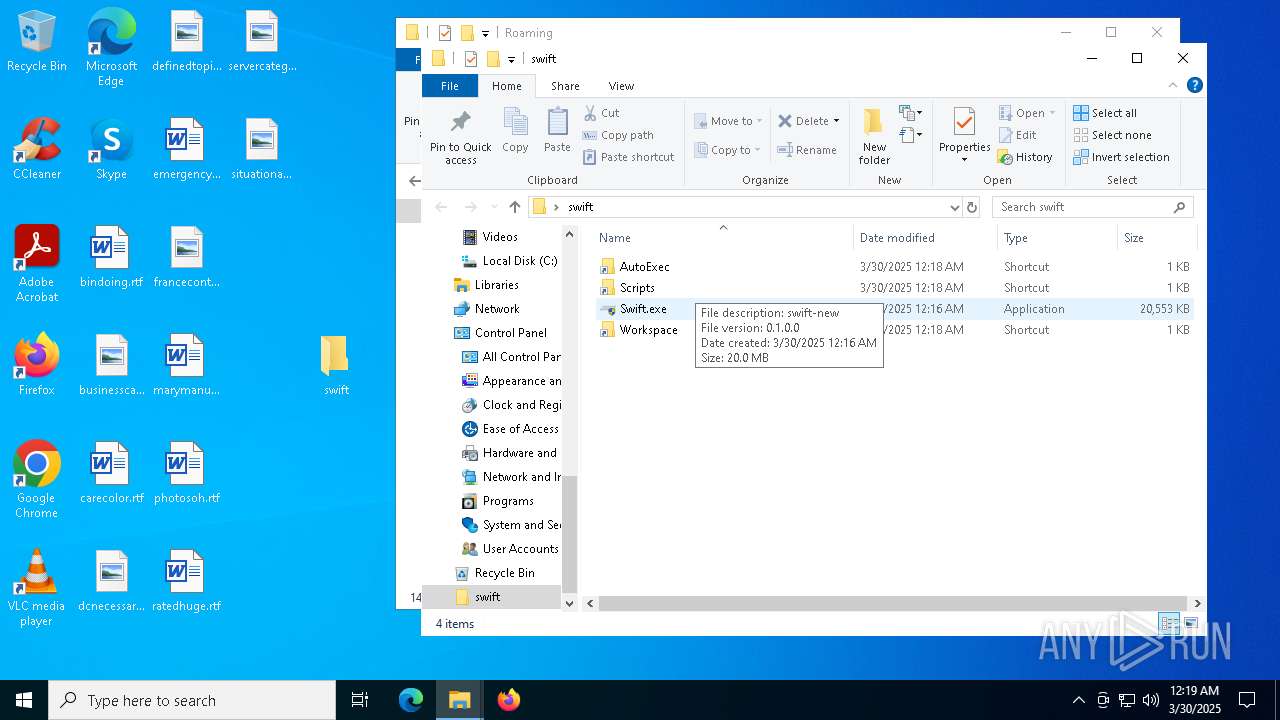Screen dimensions: 1280x720
Task: Select CCleaner desktop shortcut
Action: 37,149
